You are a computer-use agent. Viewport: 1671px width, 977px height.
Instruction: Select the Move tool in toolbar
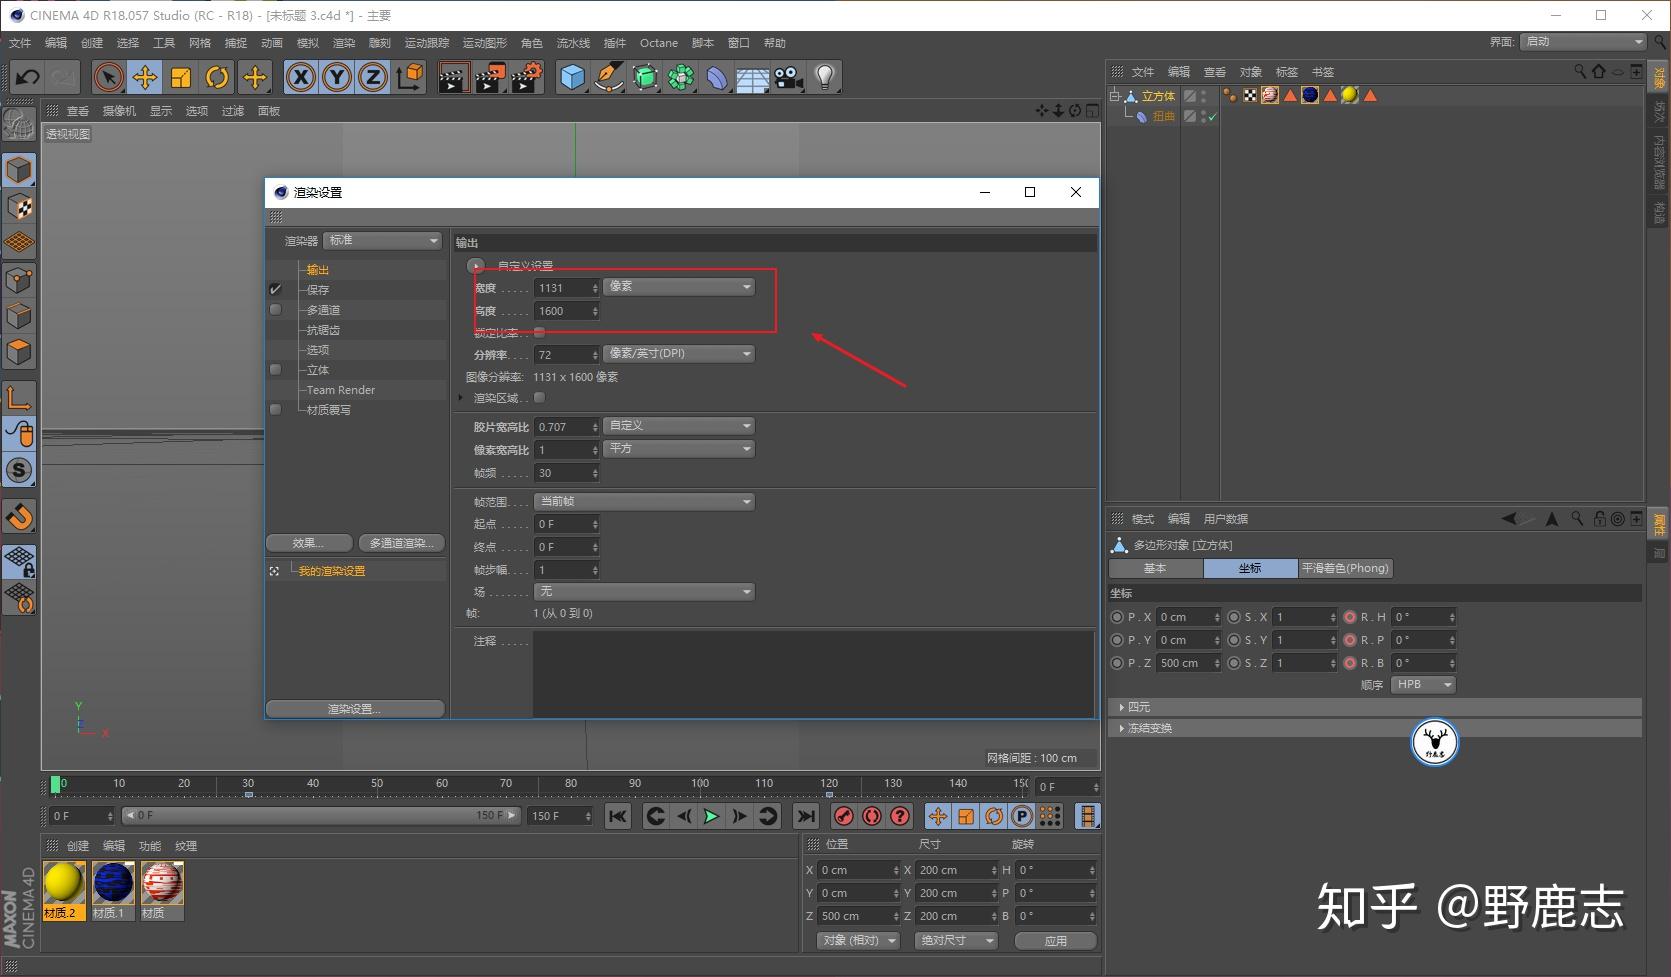coord(145,77)
